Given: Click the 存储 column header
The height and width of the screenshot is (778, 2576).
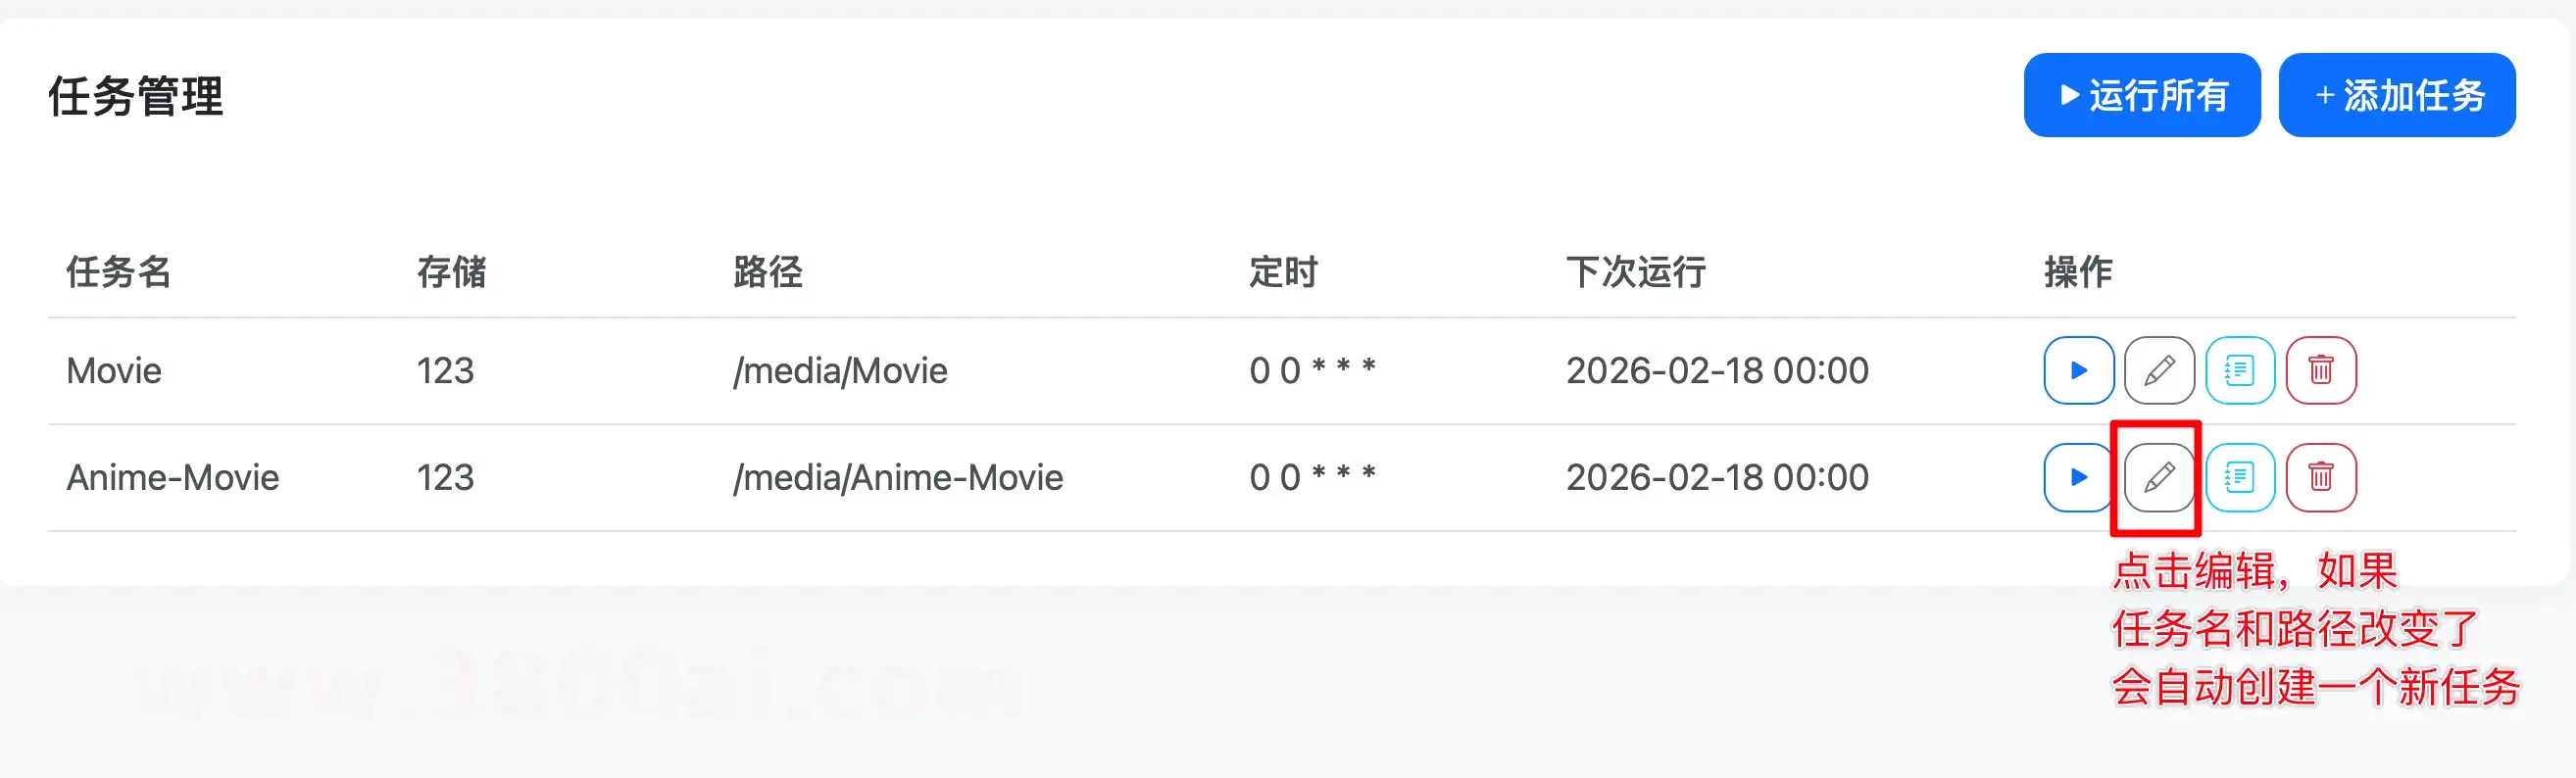Looking at the screenshot, I should tap(451, 272).
